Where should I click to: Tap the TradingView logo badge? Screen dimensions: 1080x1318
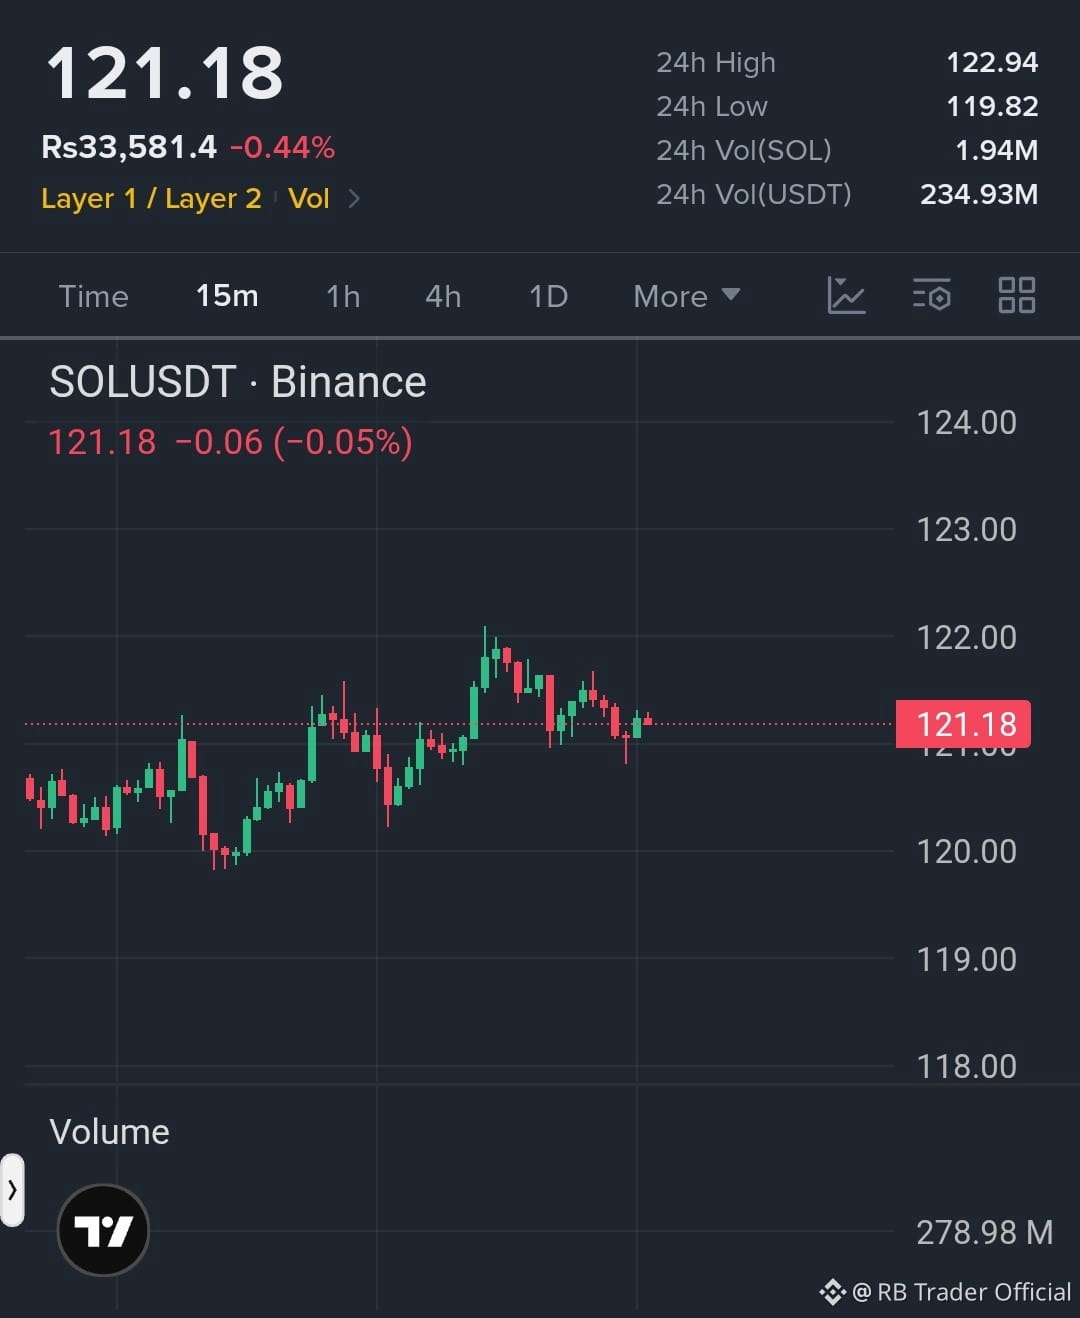click(103, 1230)
